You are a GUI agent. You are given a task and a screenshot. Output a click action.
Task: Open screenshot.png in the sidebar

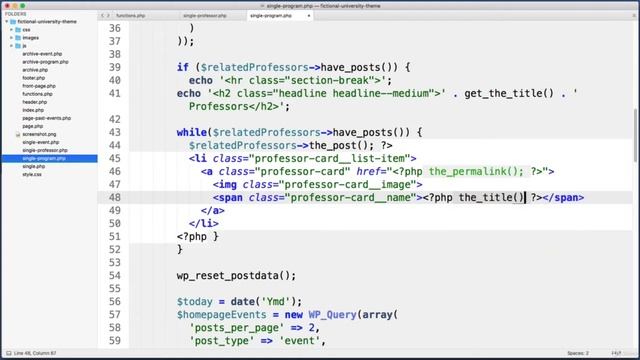point(39,134)
